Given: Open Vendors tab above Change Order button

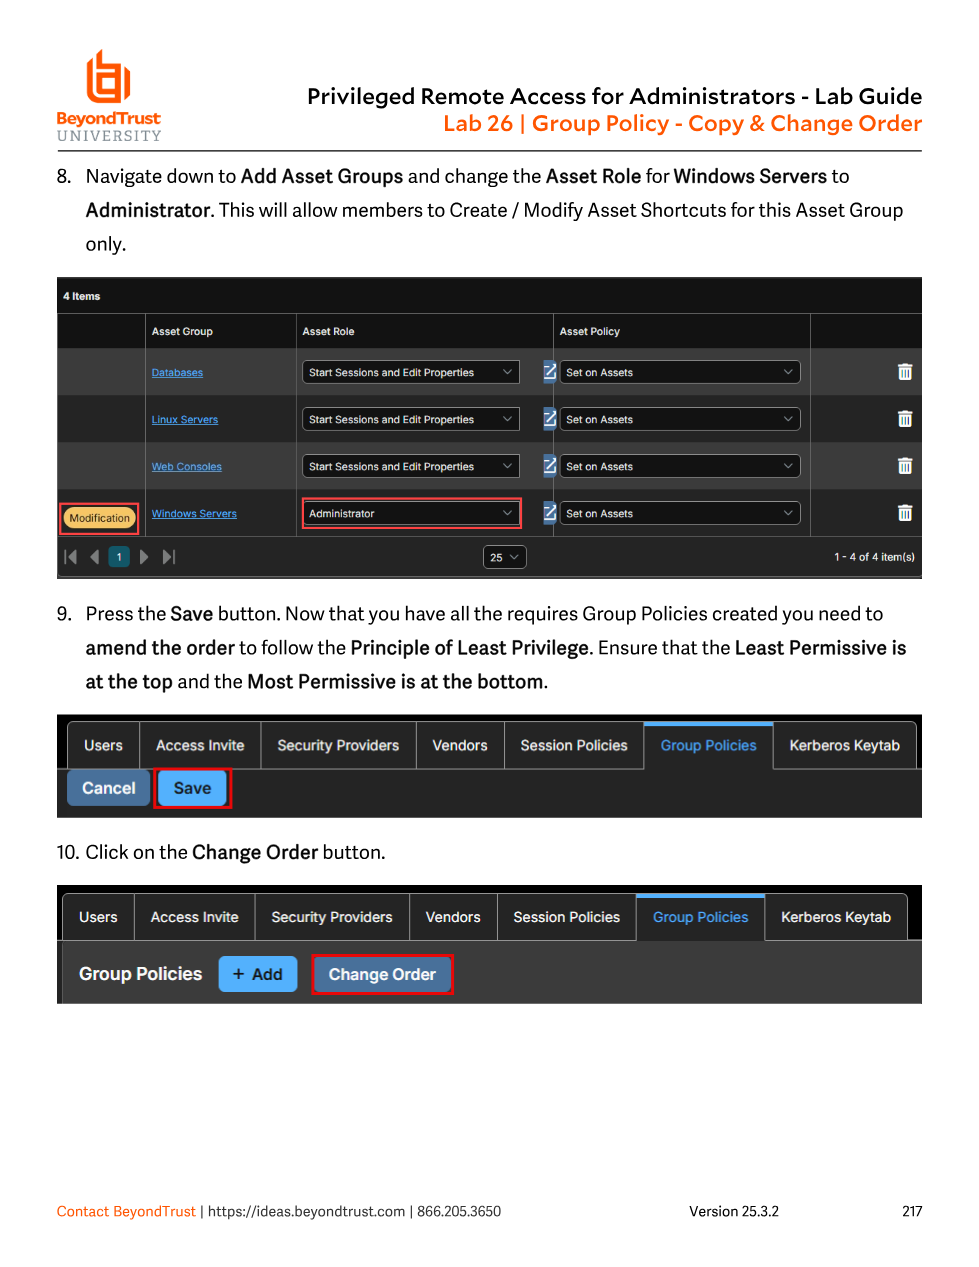Looking at the screenshot, I should (x=453, y=917).
